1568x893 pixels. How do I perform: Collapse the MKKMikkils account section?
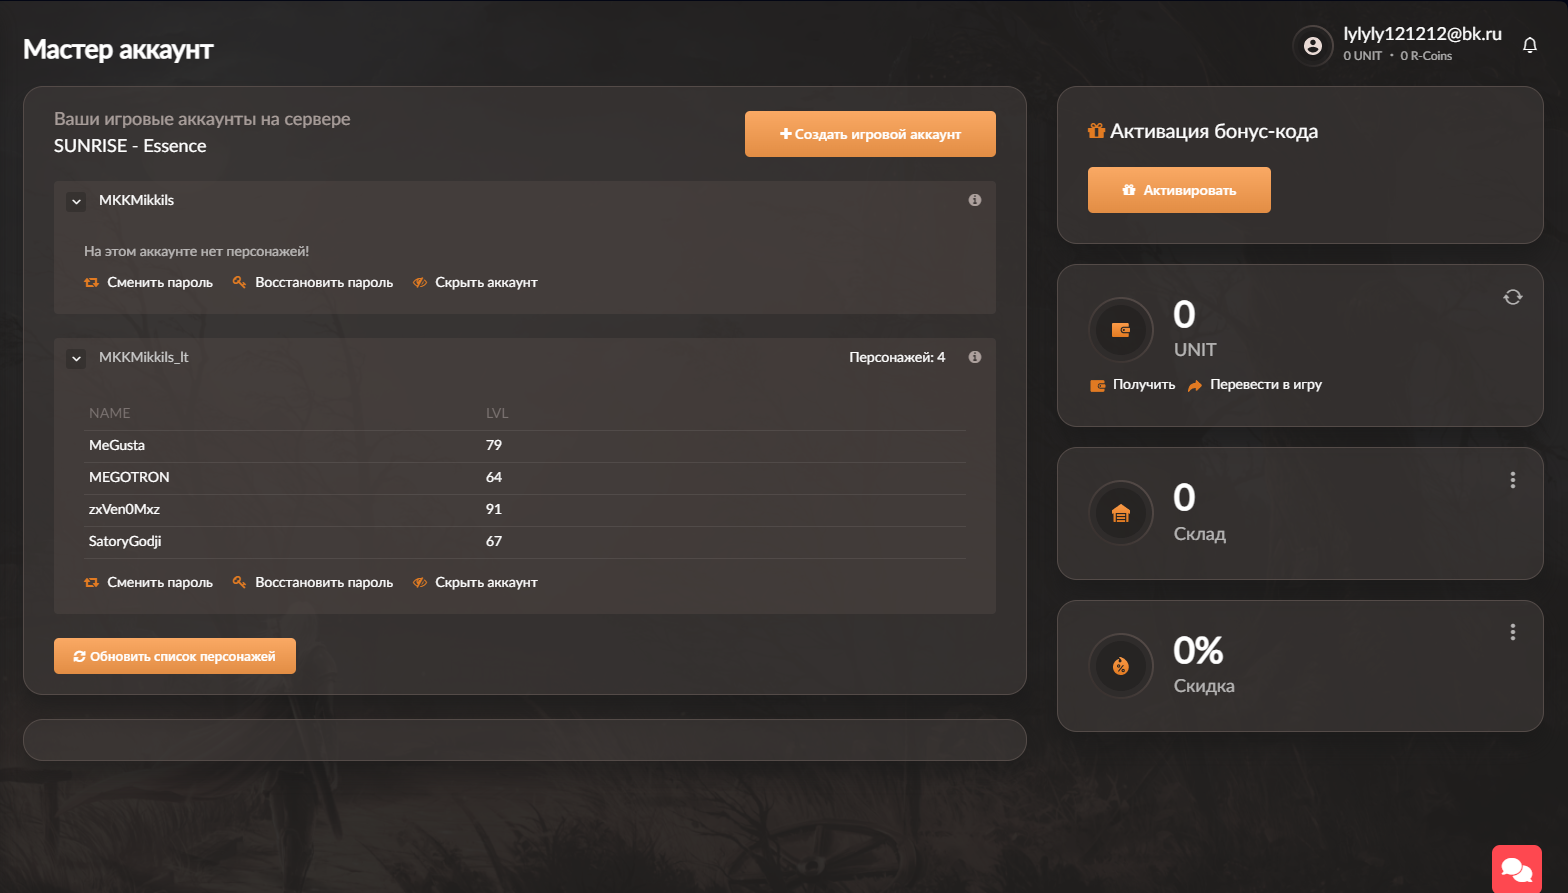click(76, 201)
